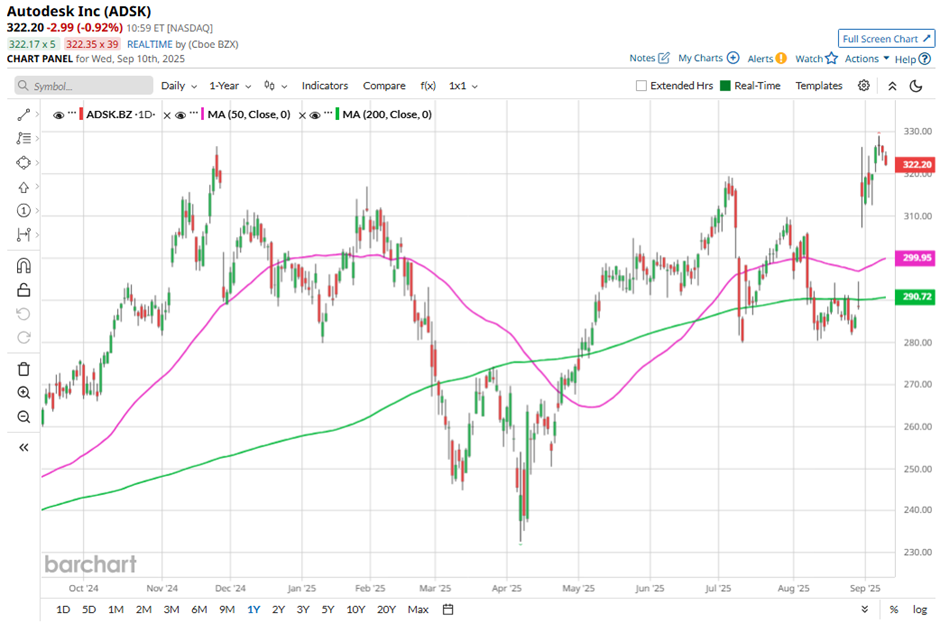Add chart to My Charts
Image resolution: width=940 pixels, height=623 pixels.
[x=733, y=58]
